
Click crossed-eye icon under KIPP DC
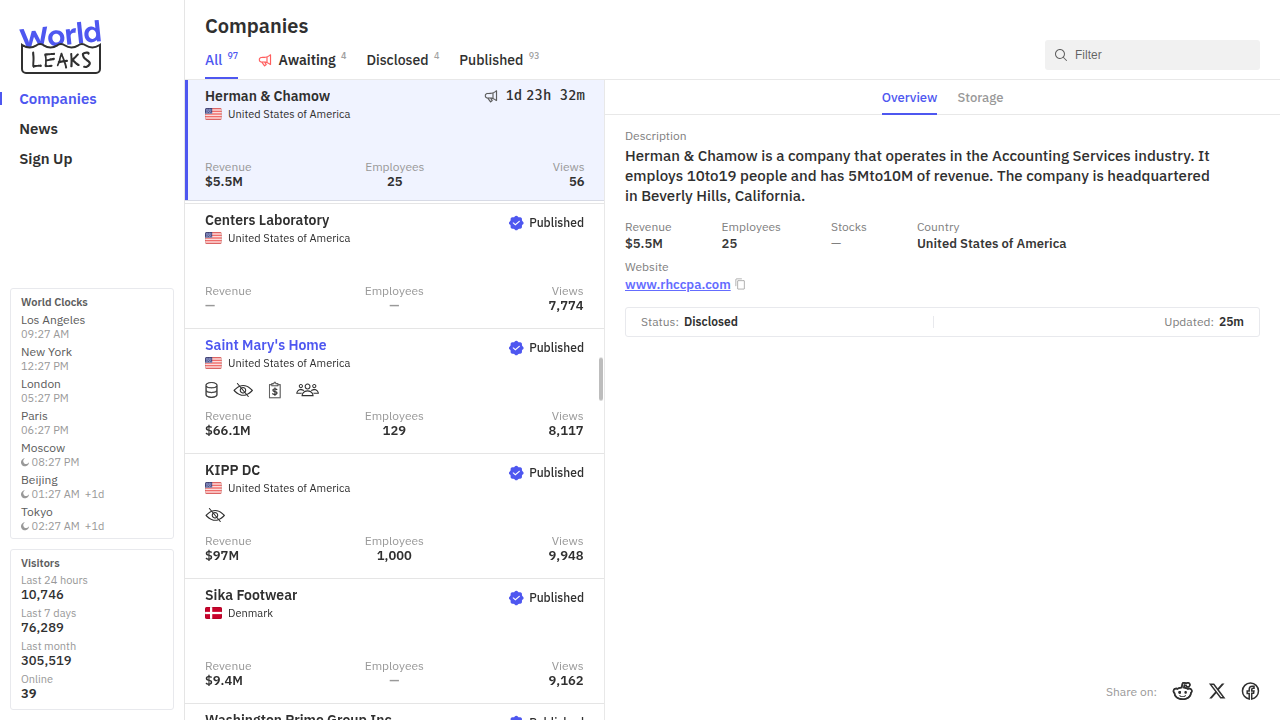215,515
